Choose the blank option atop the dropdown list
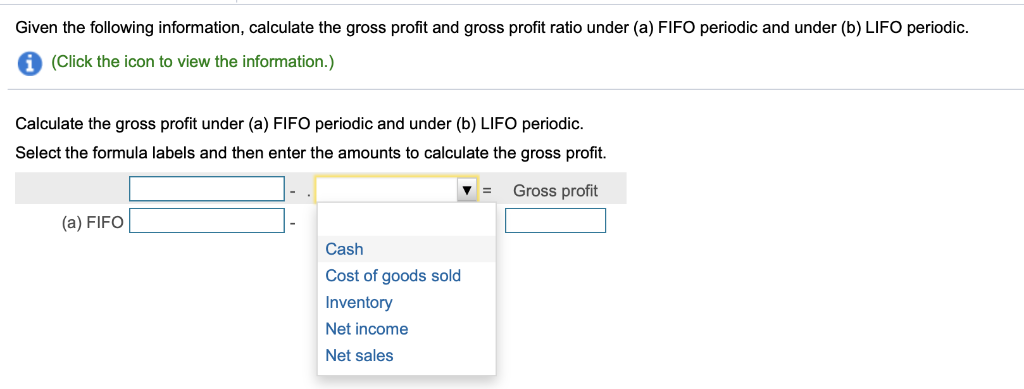The image size is (1024, 389). pos(406,221)
